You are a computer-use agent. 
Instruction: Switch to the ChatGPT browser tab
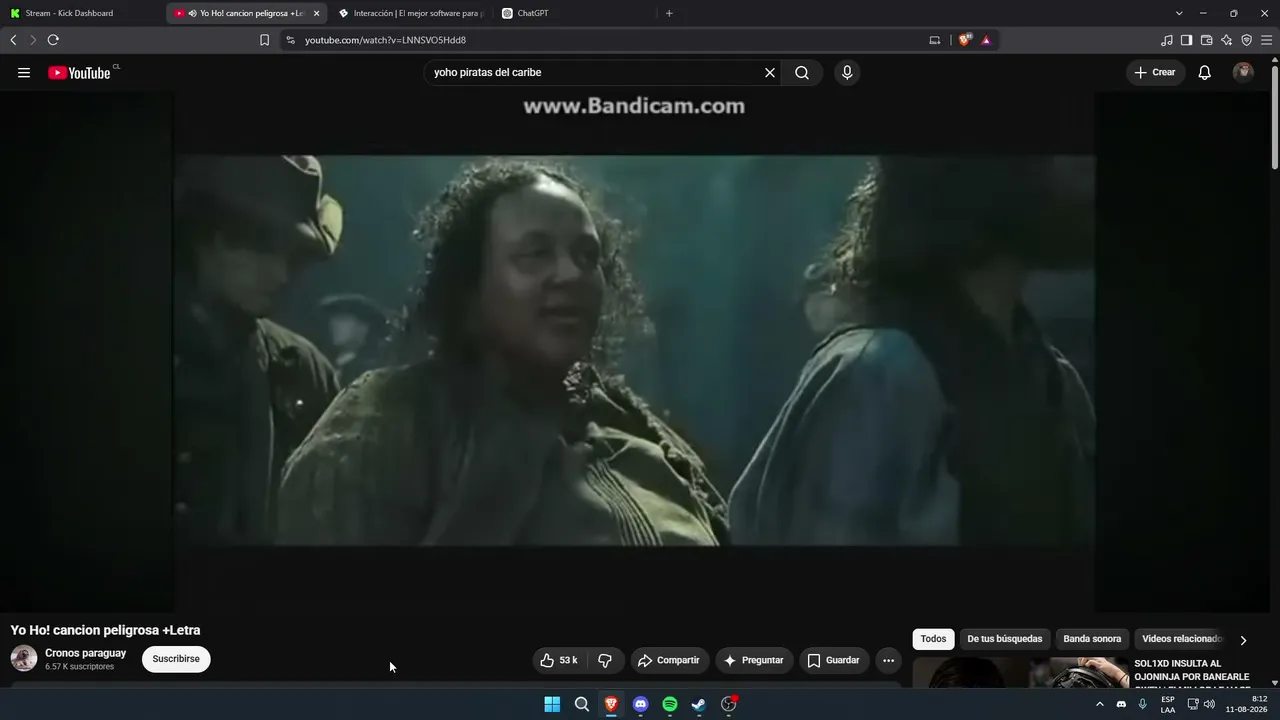click(573, 13)
